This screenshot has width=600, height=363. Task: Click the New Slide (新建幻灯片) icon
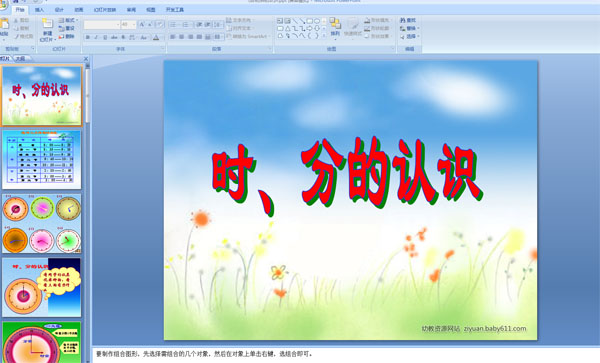(47, 24)
